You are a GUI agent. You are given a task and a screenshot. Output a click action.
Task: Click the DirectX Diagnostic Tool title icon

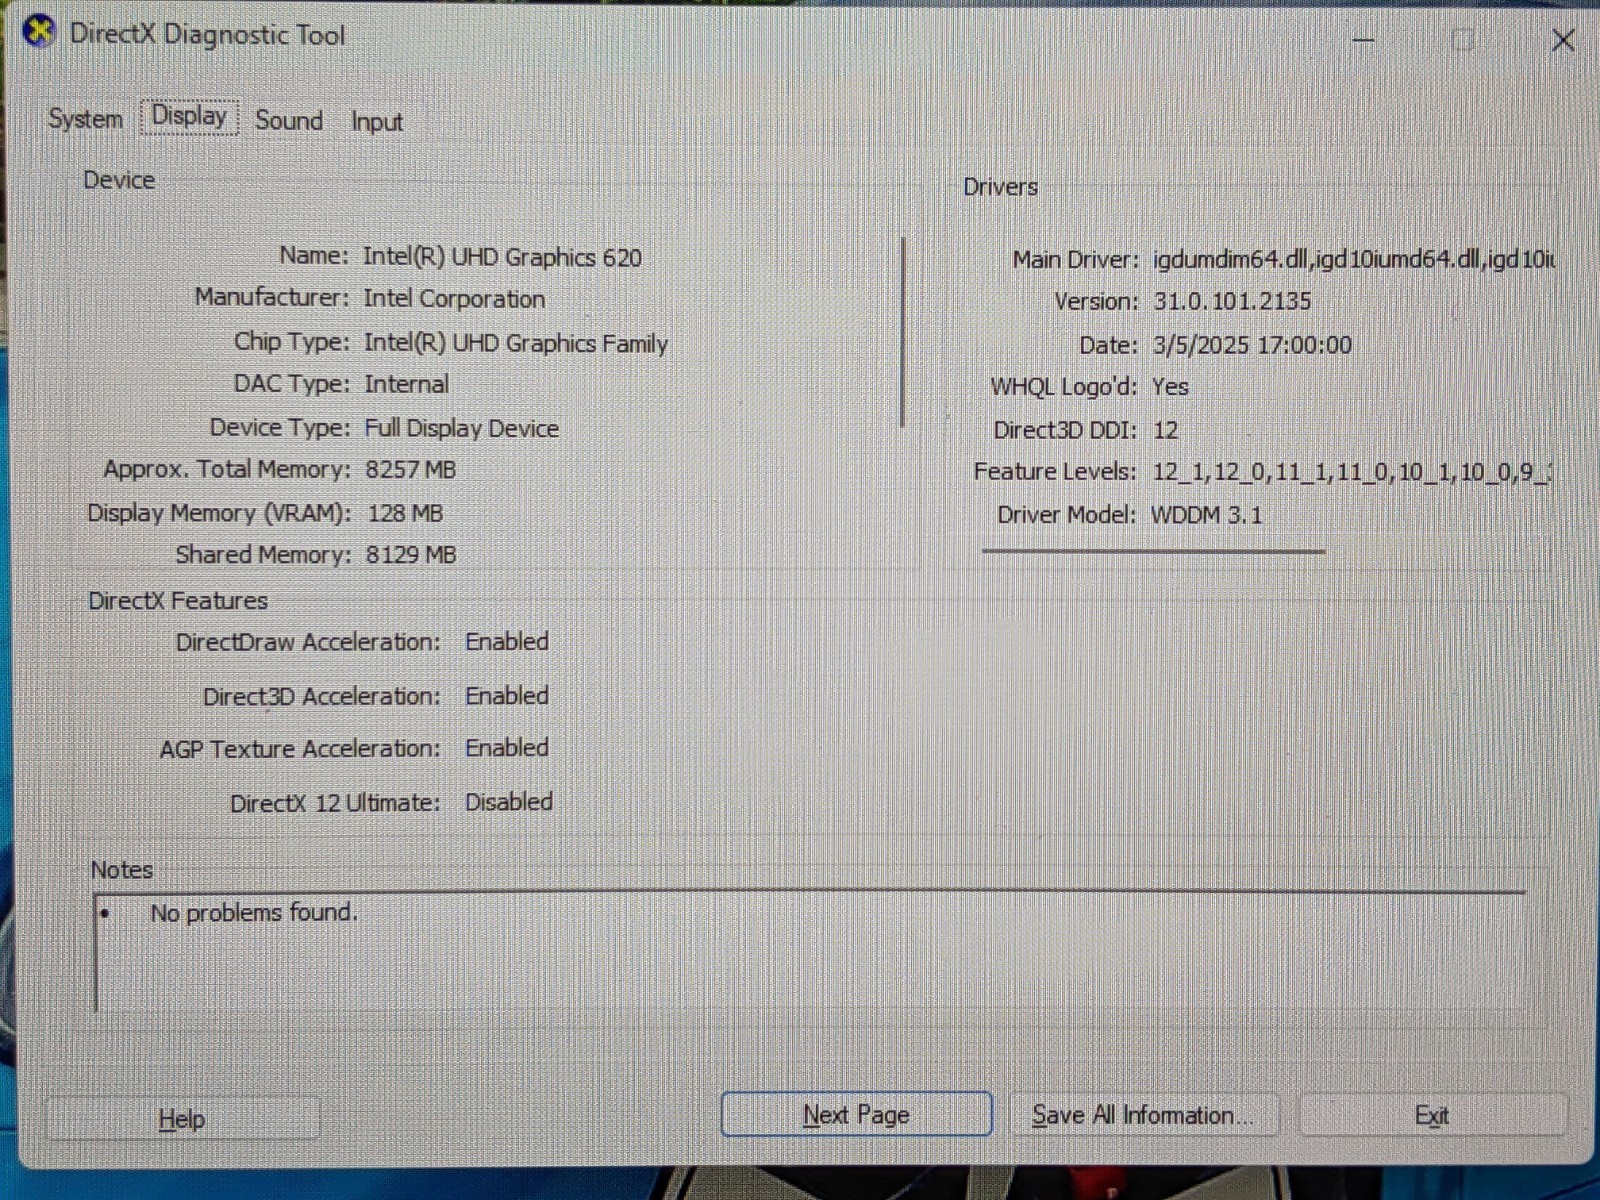tap(39, 32)
